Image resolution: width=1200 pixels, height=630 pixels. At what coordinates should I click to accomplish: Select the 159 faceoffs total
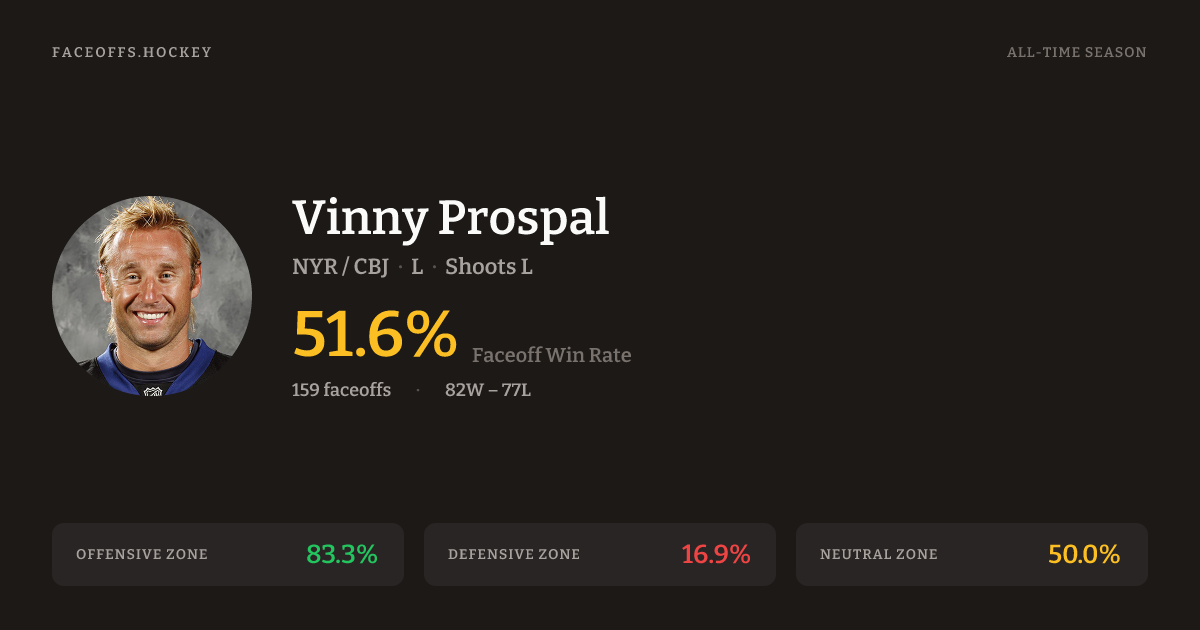tap(341, 390)
